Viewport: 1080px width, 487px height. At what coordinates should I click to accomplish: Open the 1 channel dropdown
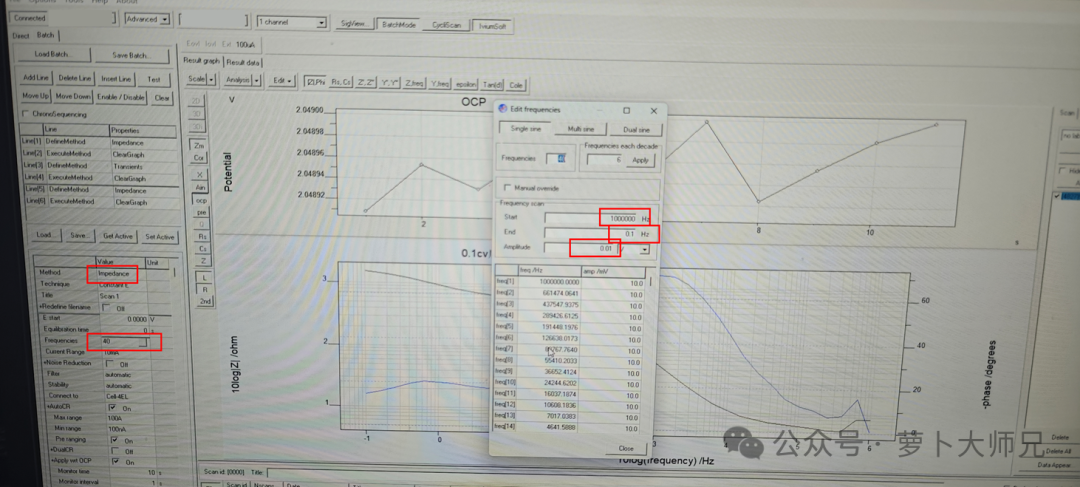[x=321, y=23]
